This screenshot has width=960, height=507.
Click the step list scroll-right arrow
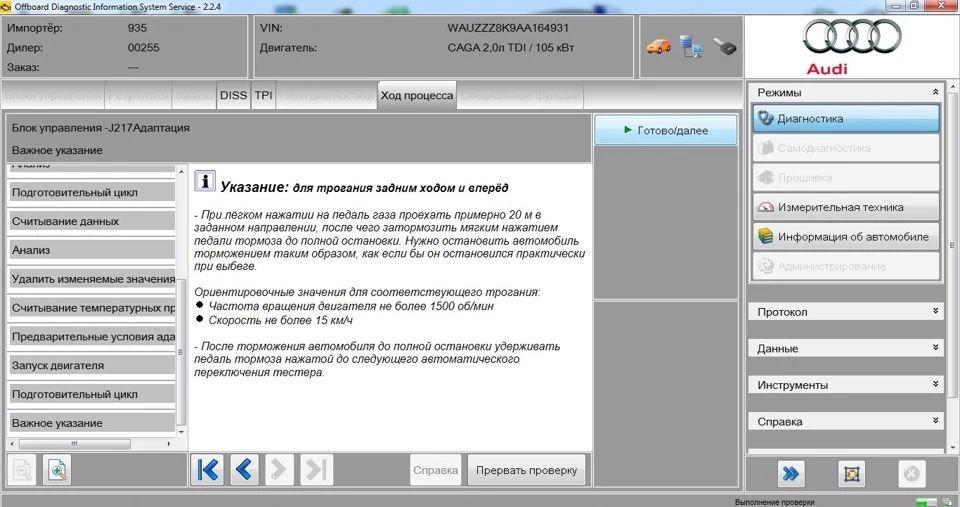[169, 443]
